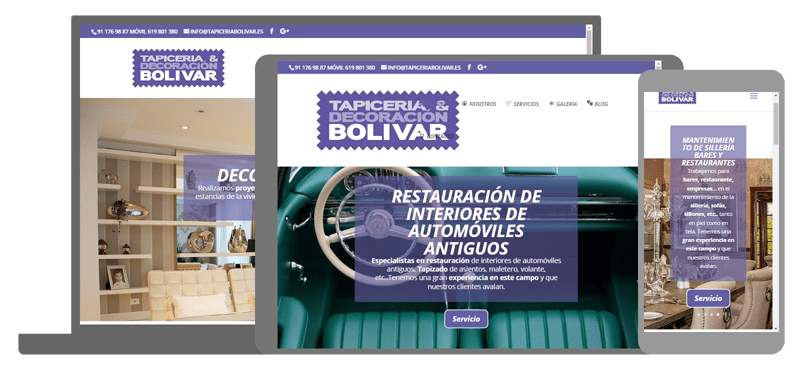
Task: Click envelope icon in laptop top bar
Action: click(186, 31)
